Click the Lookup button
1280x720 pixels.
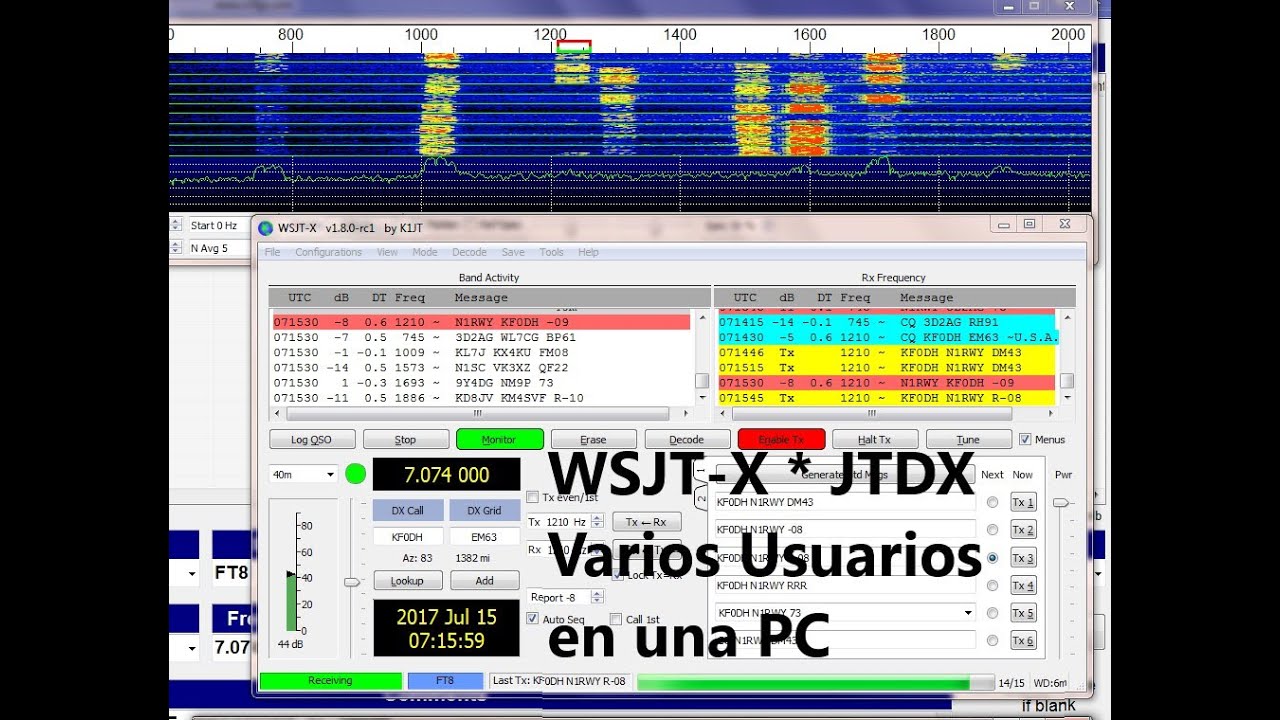point(408,580)
